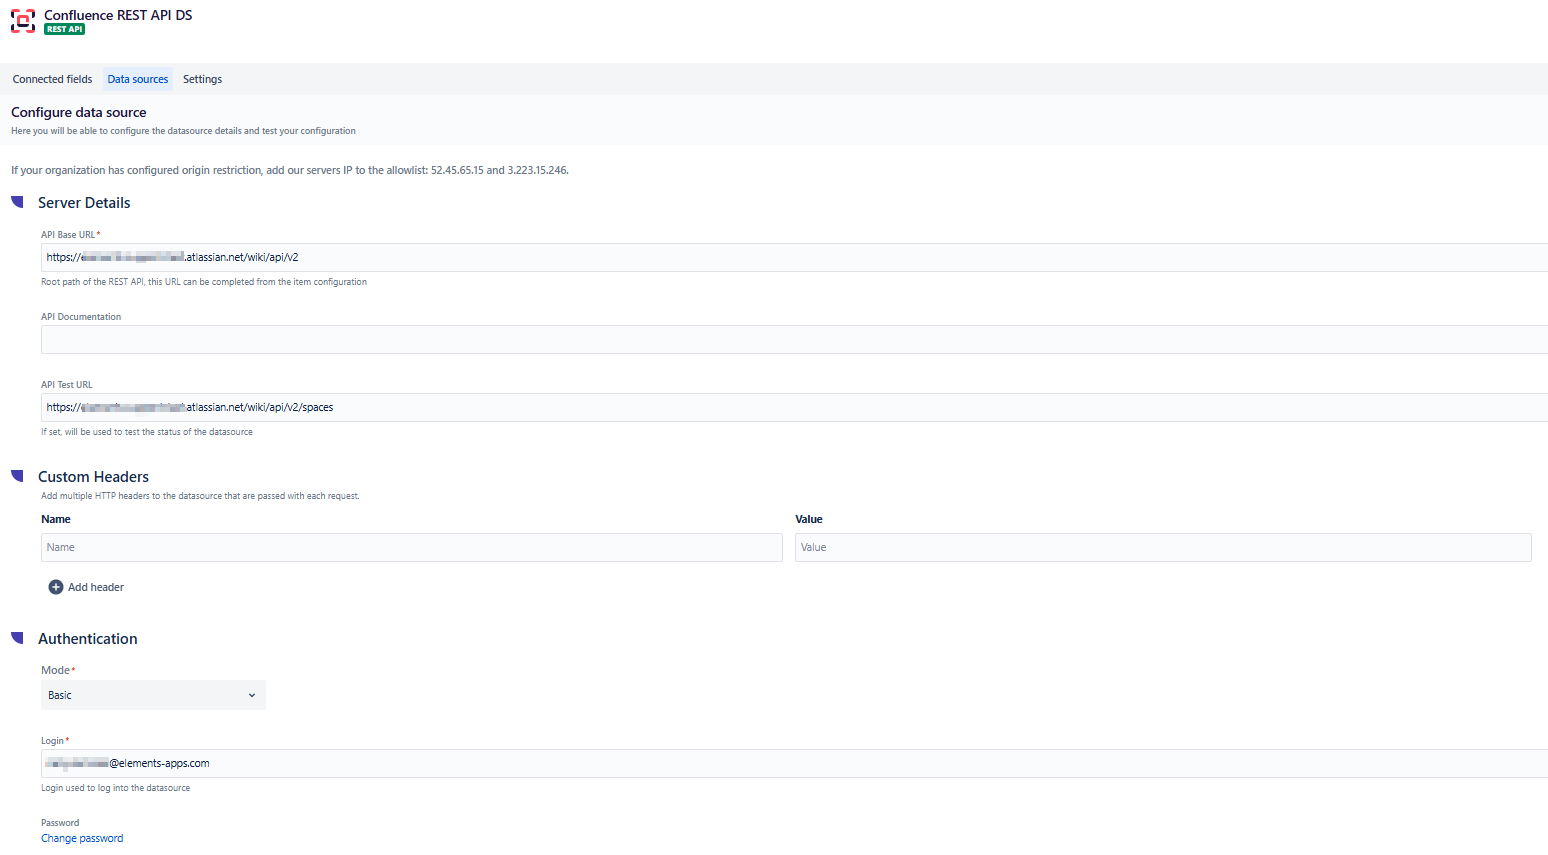Click the purple bookmark icon beside Authentication

point(16,638)
